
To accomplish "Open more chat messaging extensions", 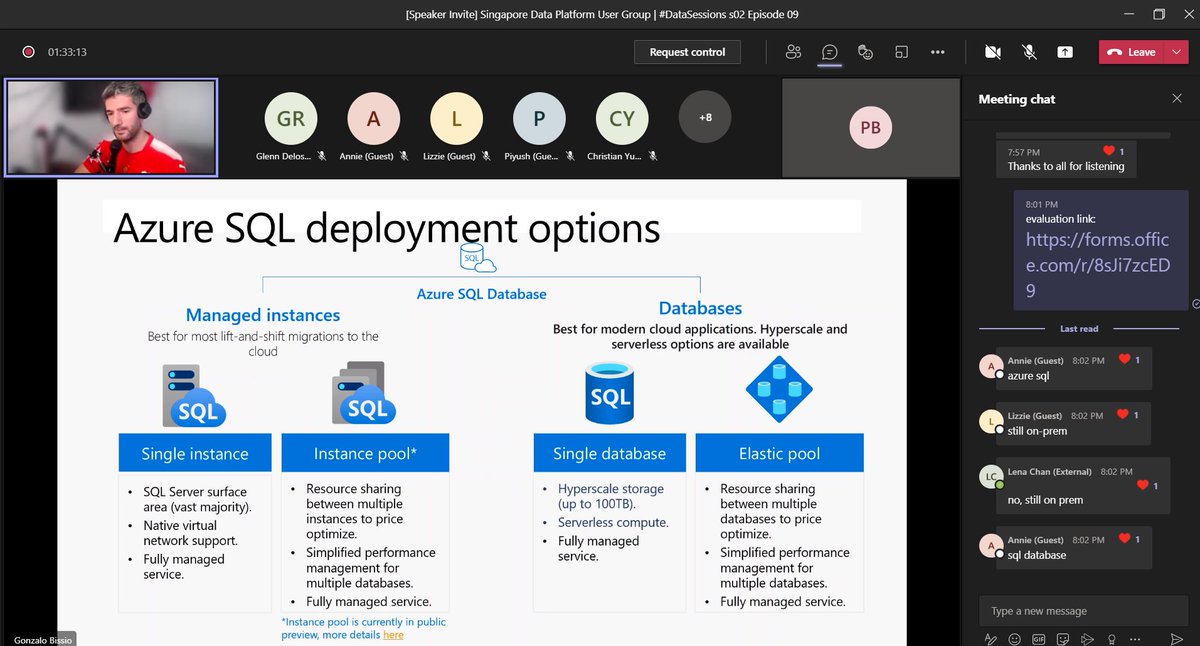I will coord(1135,638).
